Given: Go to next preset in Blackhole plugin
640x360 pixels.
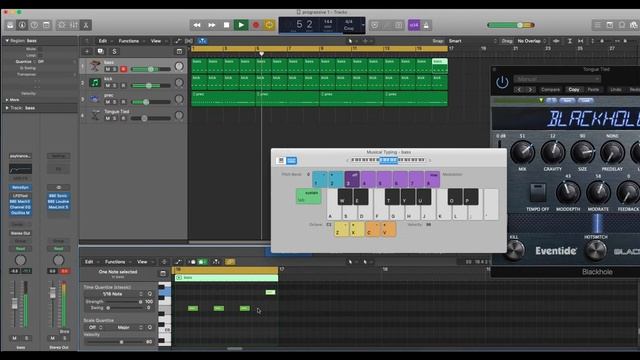Looking at the screenshot, I should click(x=530, y=89).
